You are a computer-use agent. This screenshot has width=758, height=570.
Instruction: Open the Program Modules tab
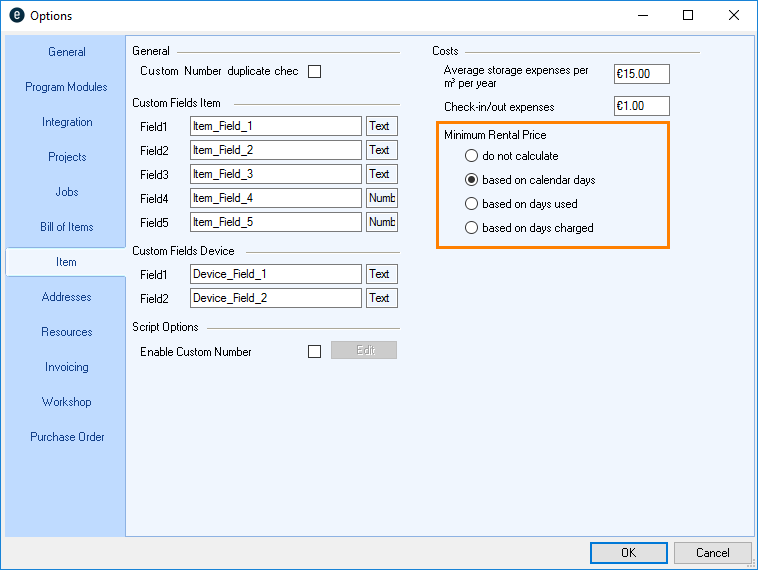click(x=67, y=87)
